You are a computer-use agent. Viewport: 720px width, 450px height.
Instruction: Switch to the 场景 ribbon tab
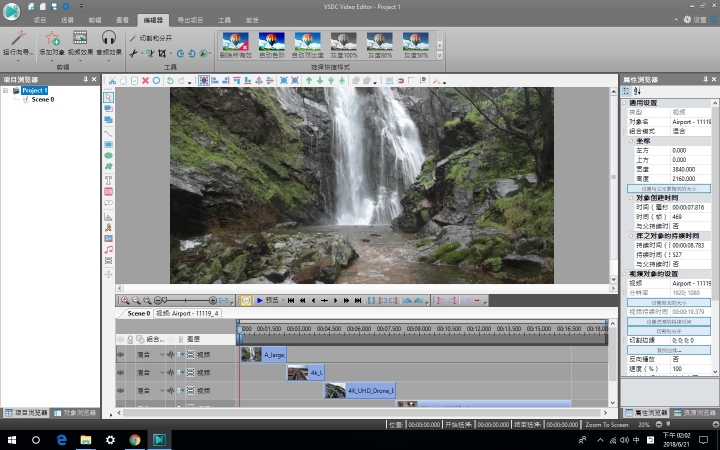click(68, 20)
